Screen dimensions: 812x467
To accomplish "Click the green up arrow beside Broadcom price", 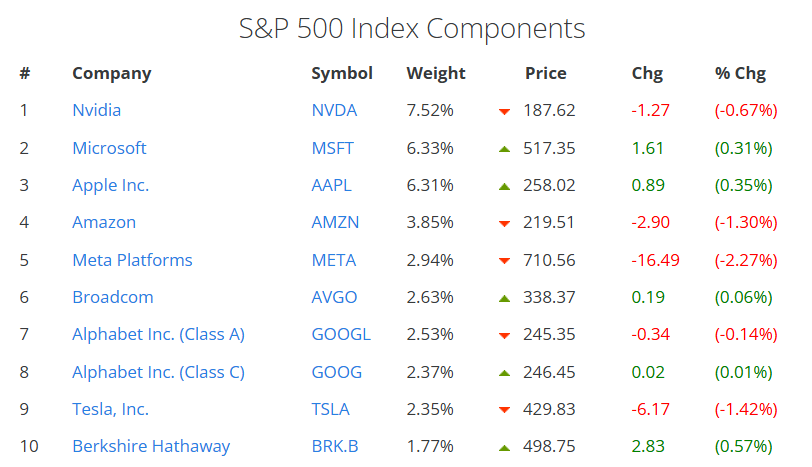I will pyautogui.click(x=504, y=298).
